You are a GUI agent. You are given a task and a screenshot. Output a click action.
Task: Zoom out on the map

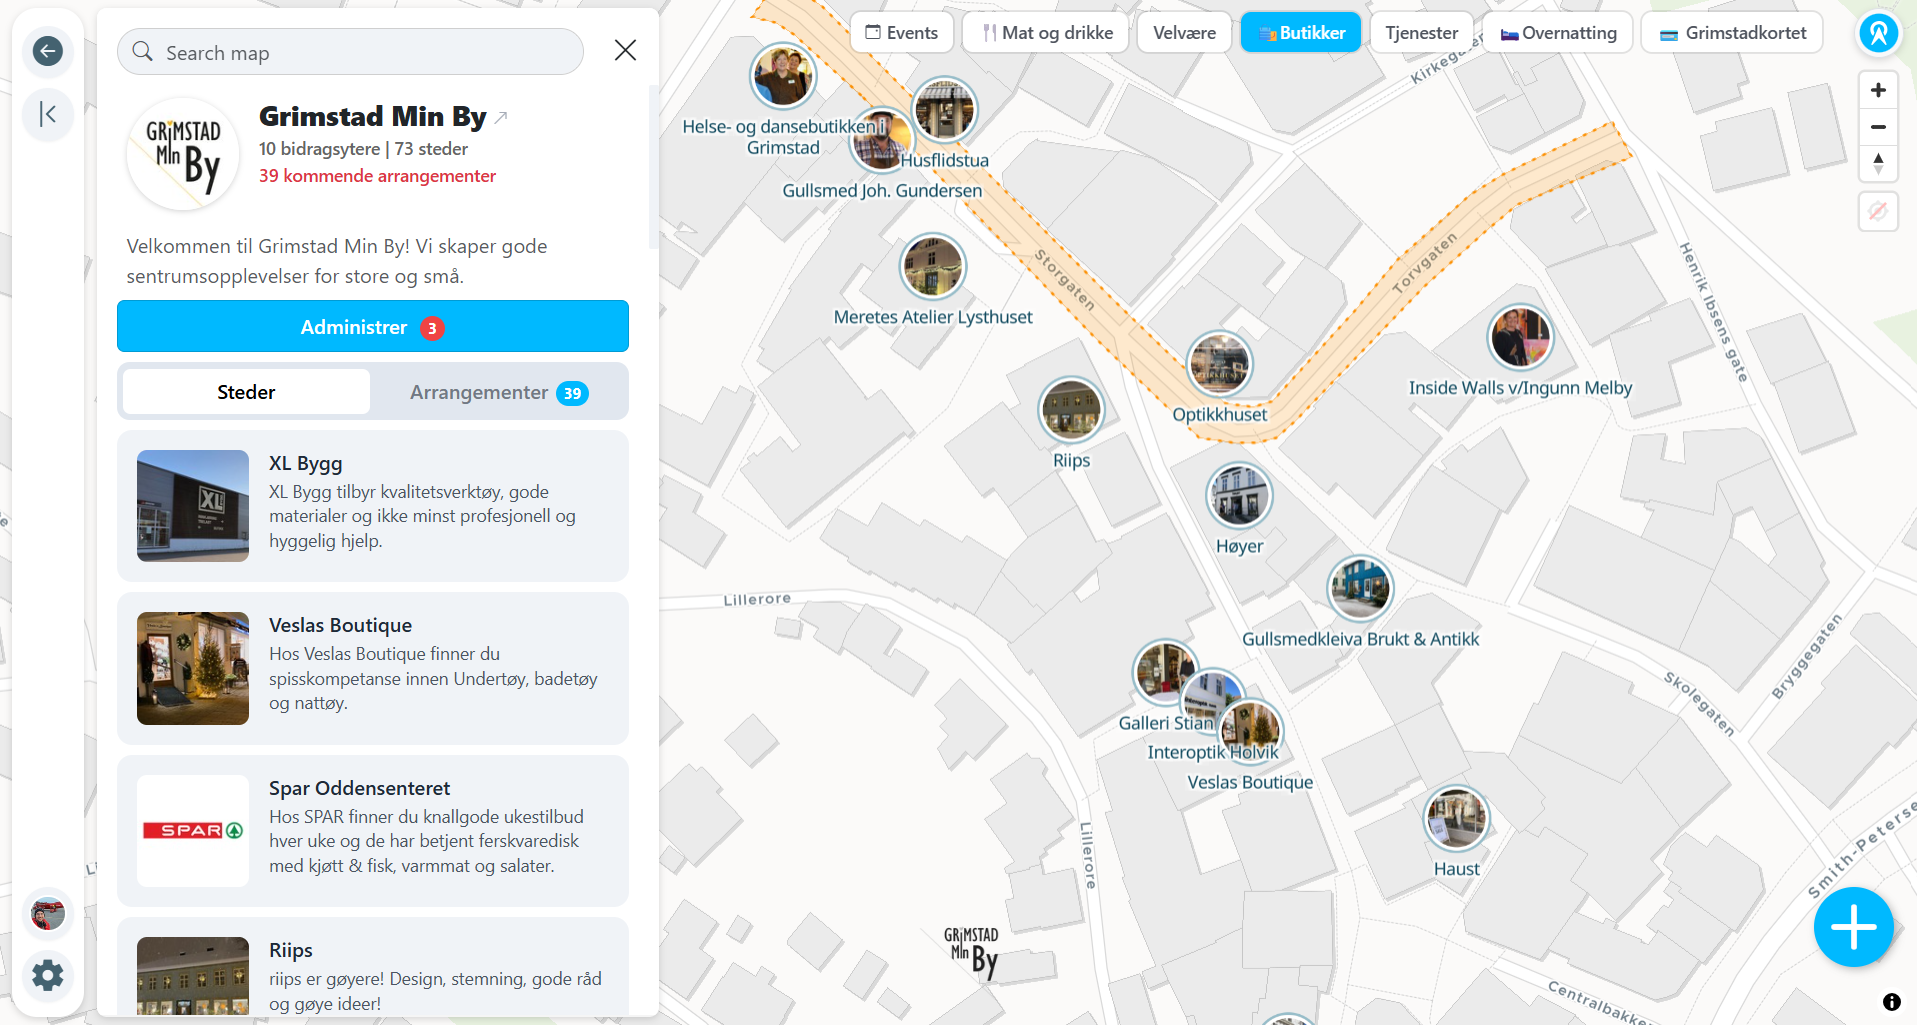point(1878,127)
